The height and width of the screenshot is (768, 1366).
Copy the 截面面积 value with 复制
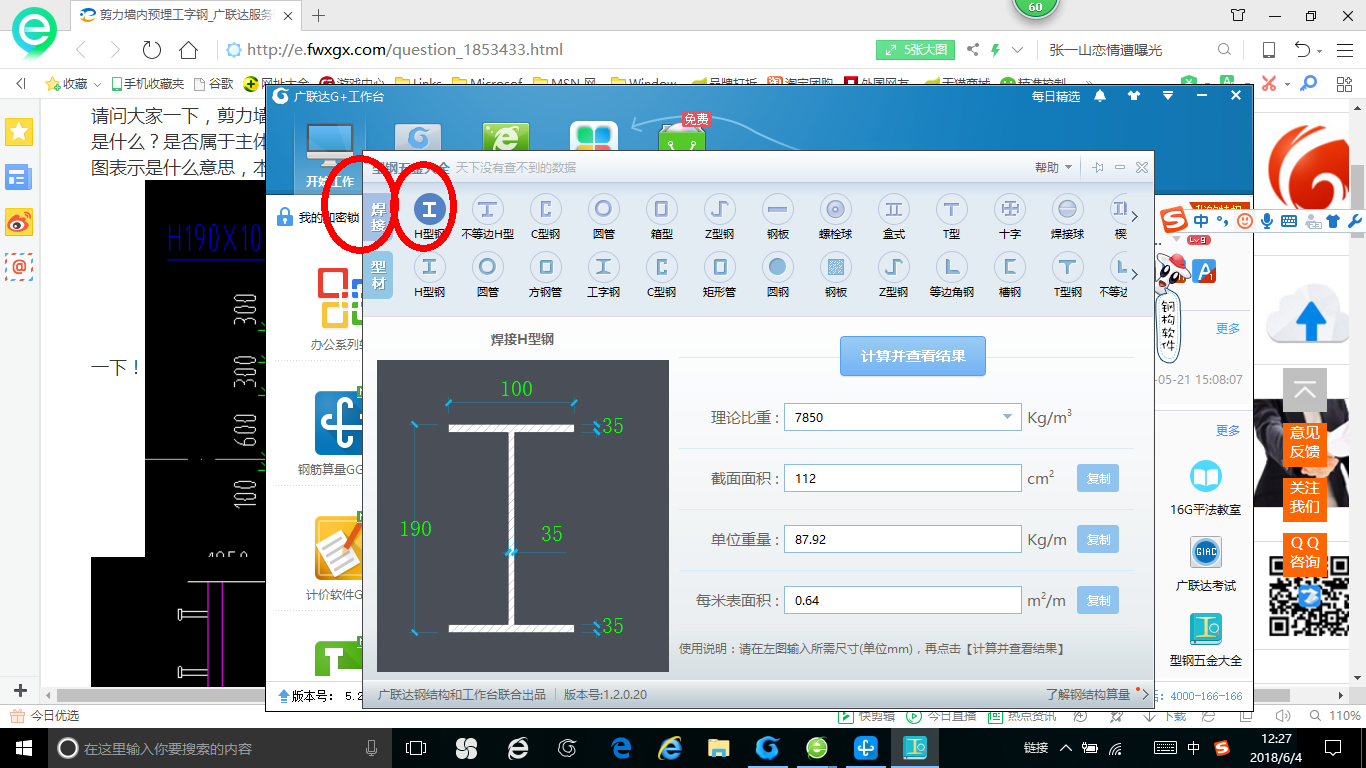(1098, 479)
